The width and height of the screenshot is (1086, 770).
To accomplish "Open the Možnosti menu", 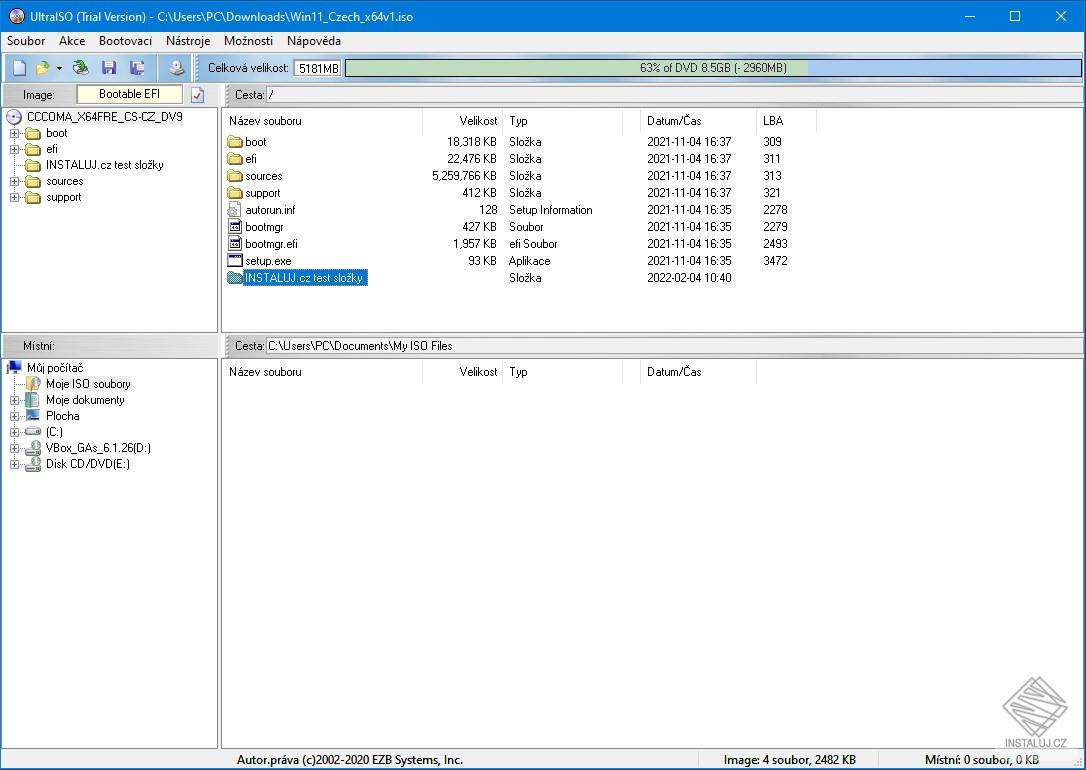I will pyautogui.click(x=249, y=41).
